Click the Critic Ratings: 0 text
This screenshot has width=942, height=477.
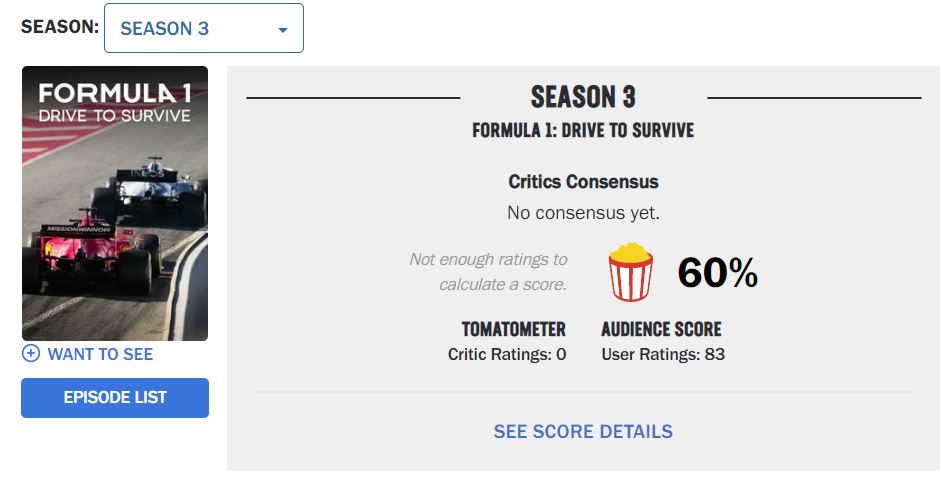click(x=507, y=354)
